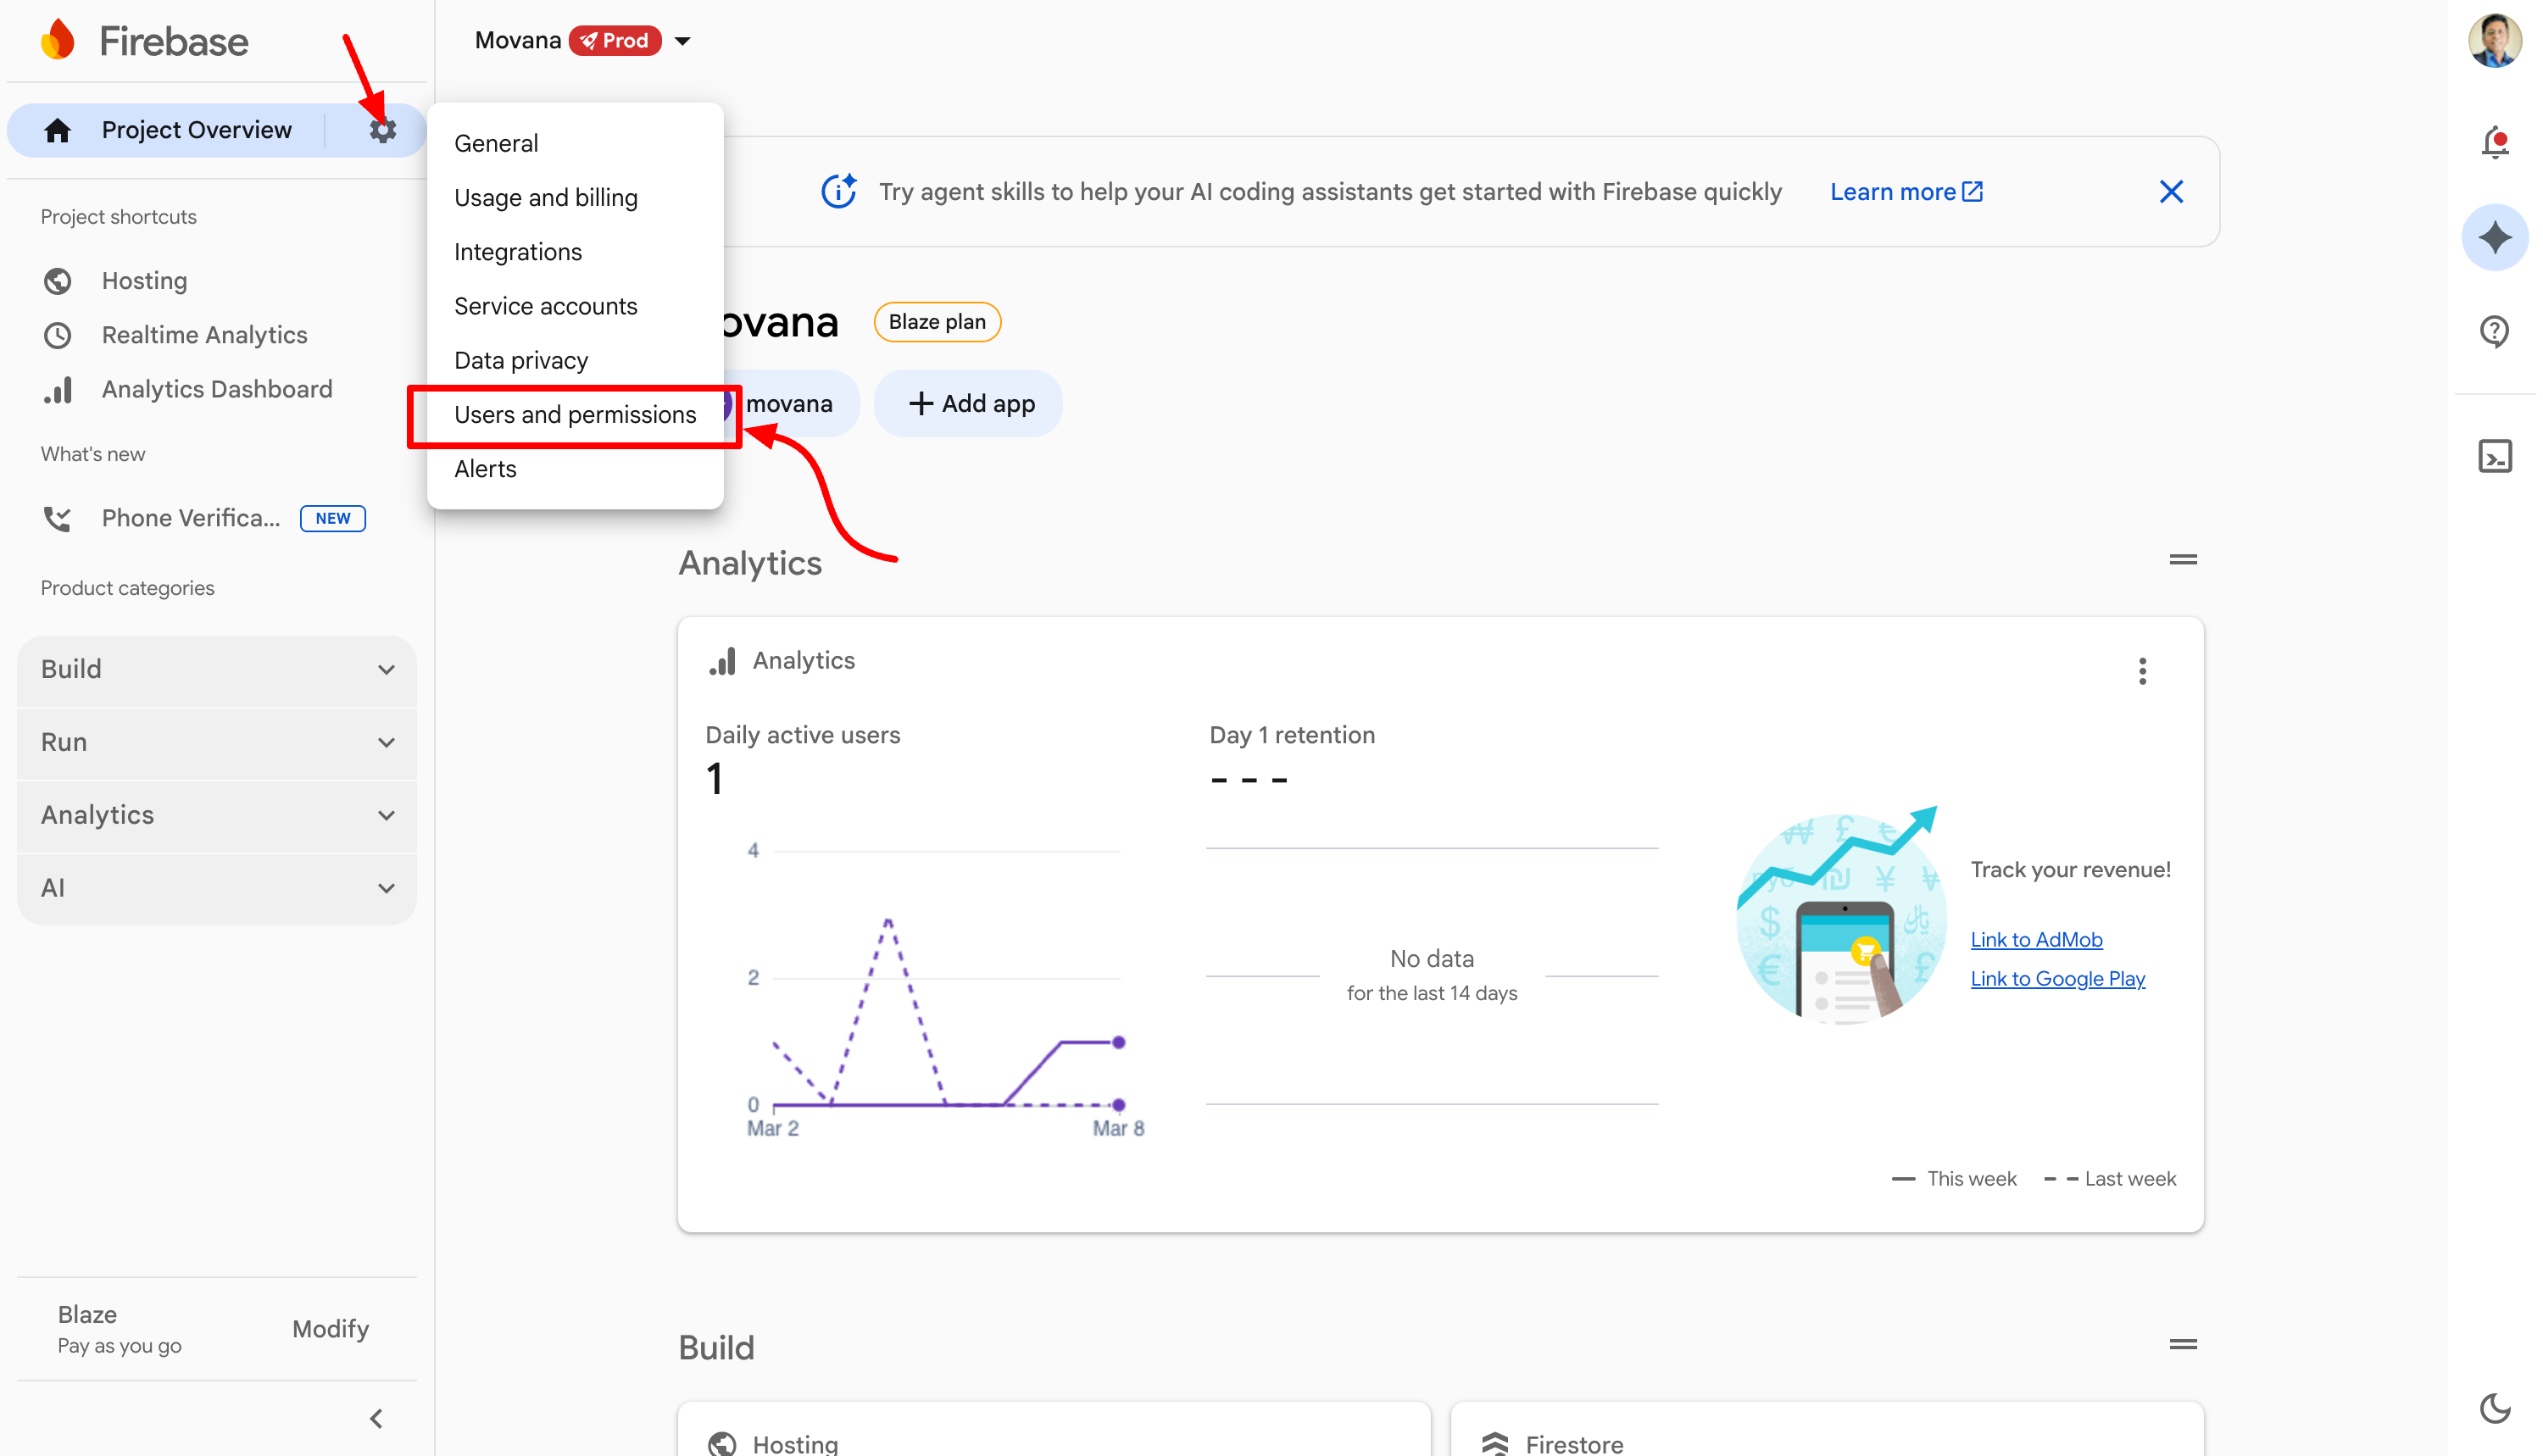
Task: Open the Cloud Shell terminal icon
Action: [x=2495, y=457]
